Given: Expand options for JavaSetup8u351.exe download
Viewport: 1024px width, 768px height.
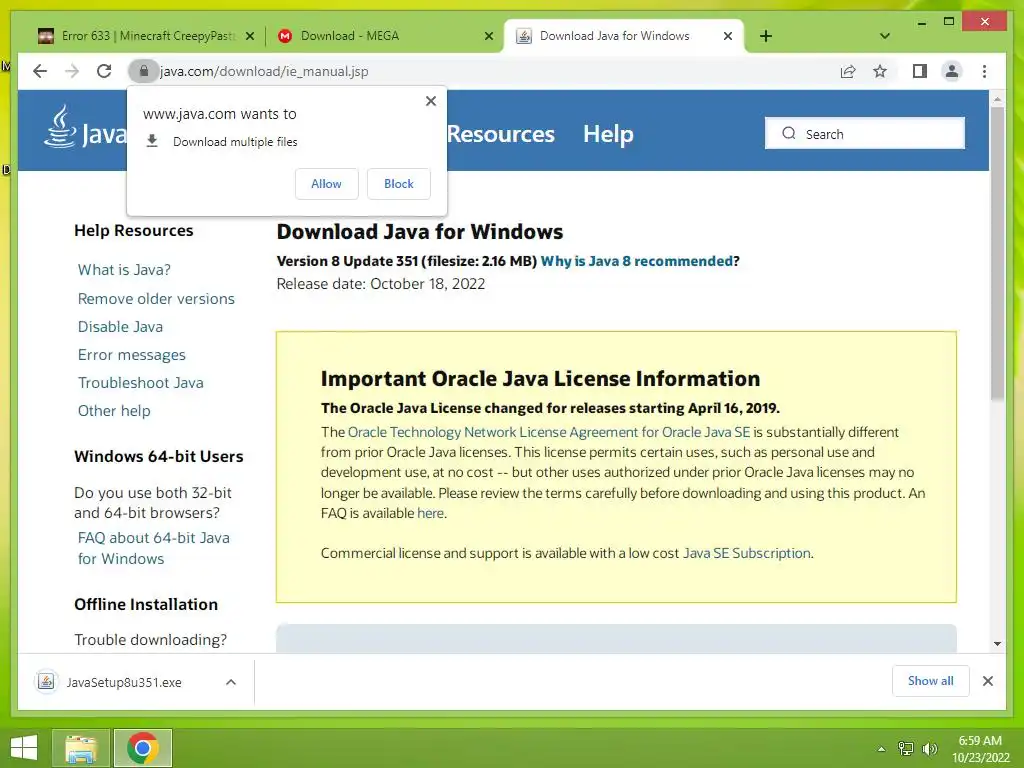Looking at the screenshot, I should tap(231, 682).
